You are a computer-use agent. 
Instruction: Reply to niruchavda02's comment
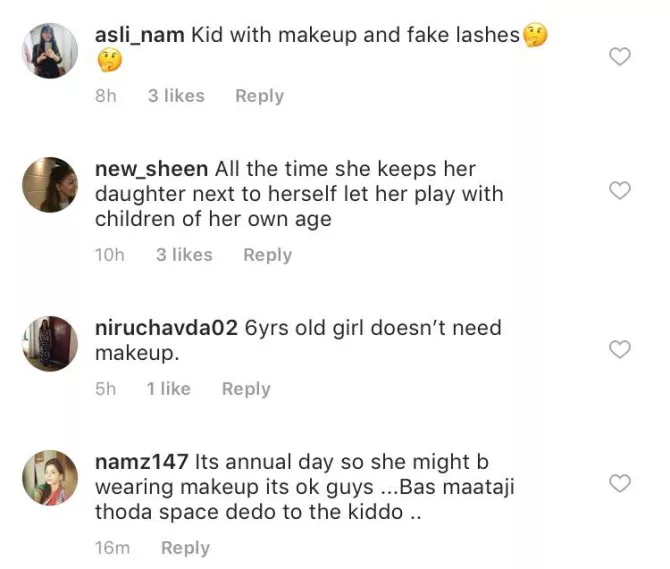tap(246, 389)
